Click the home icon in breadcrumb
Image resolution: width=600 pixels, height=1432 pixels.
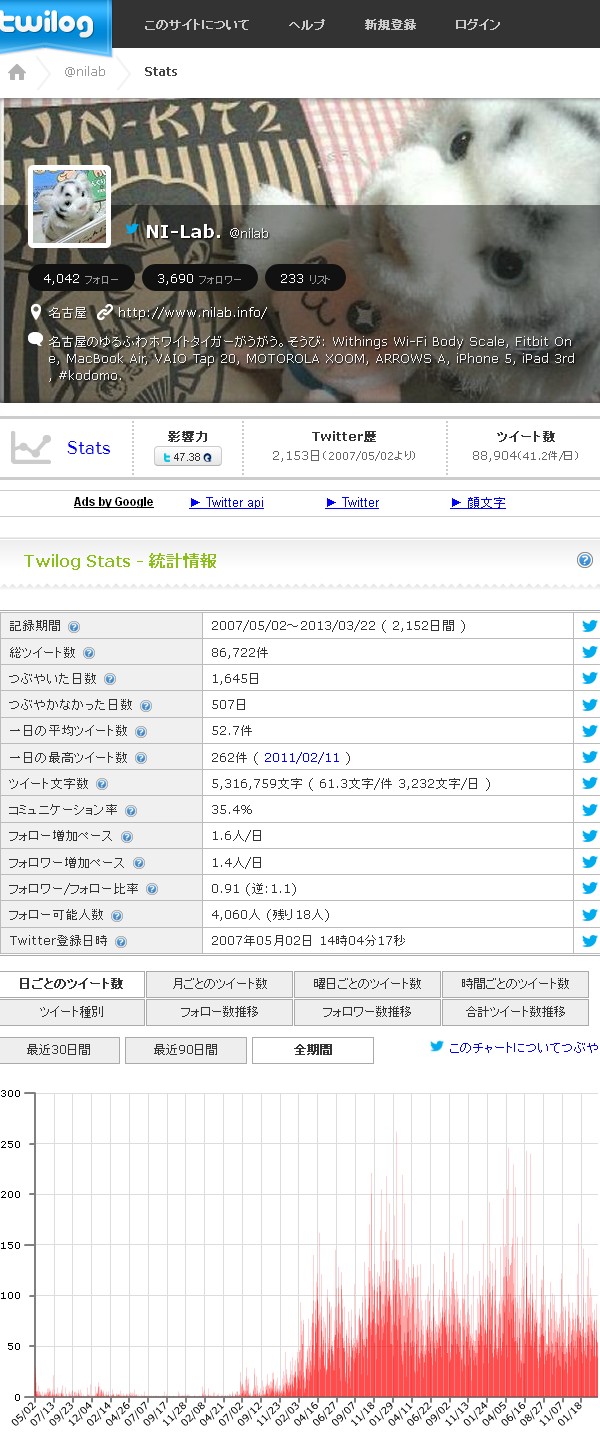pos(17,72)
